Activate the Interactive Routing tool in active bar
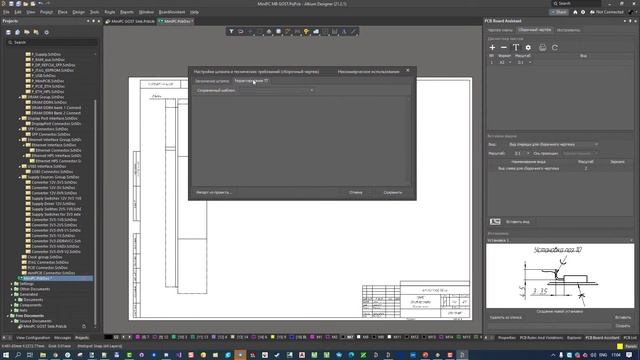This screenshot has width=640, height=360. pos(288,31)
